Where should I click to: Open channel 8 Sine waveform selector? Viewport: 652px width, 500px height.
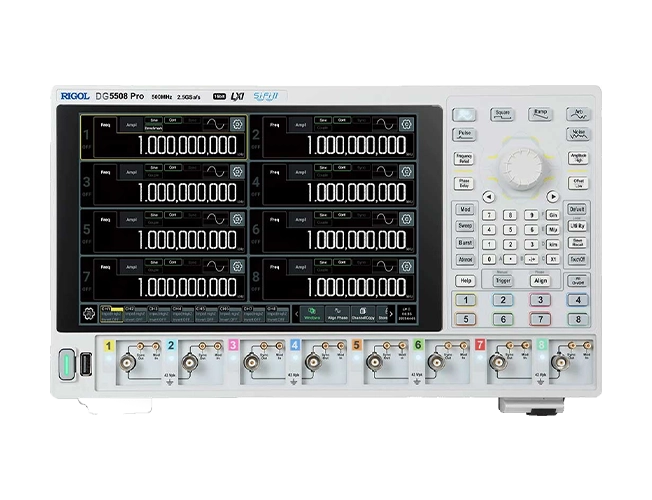[323, 262]
